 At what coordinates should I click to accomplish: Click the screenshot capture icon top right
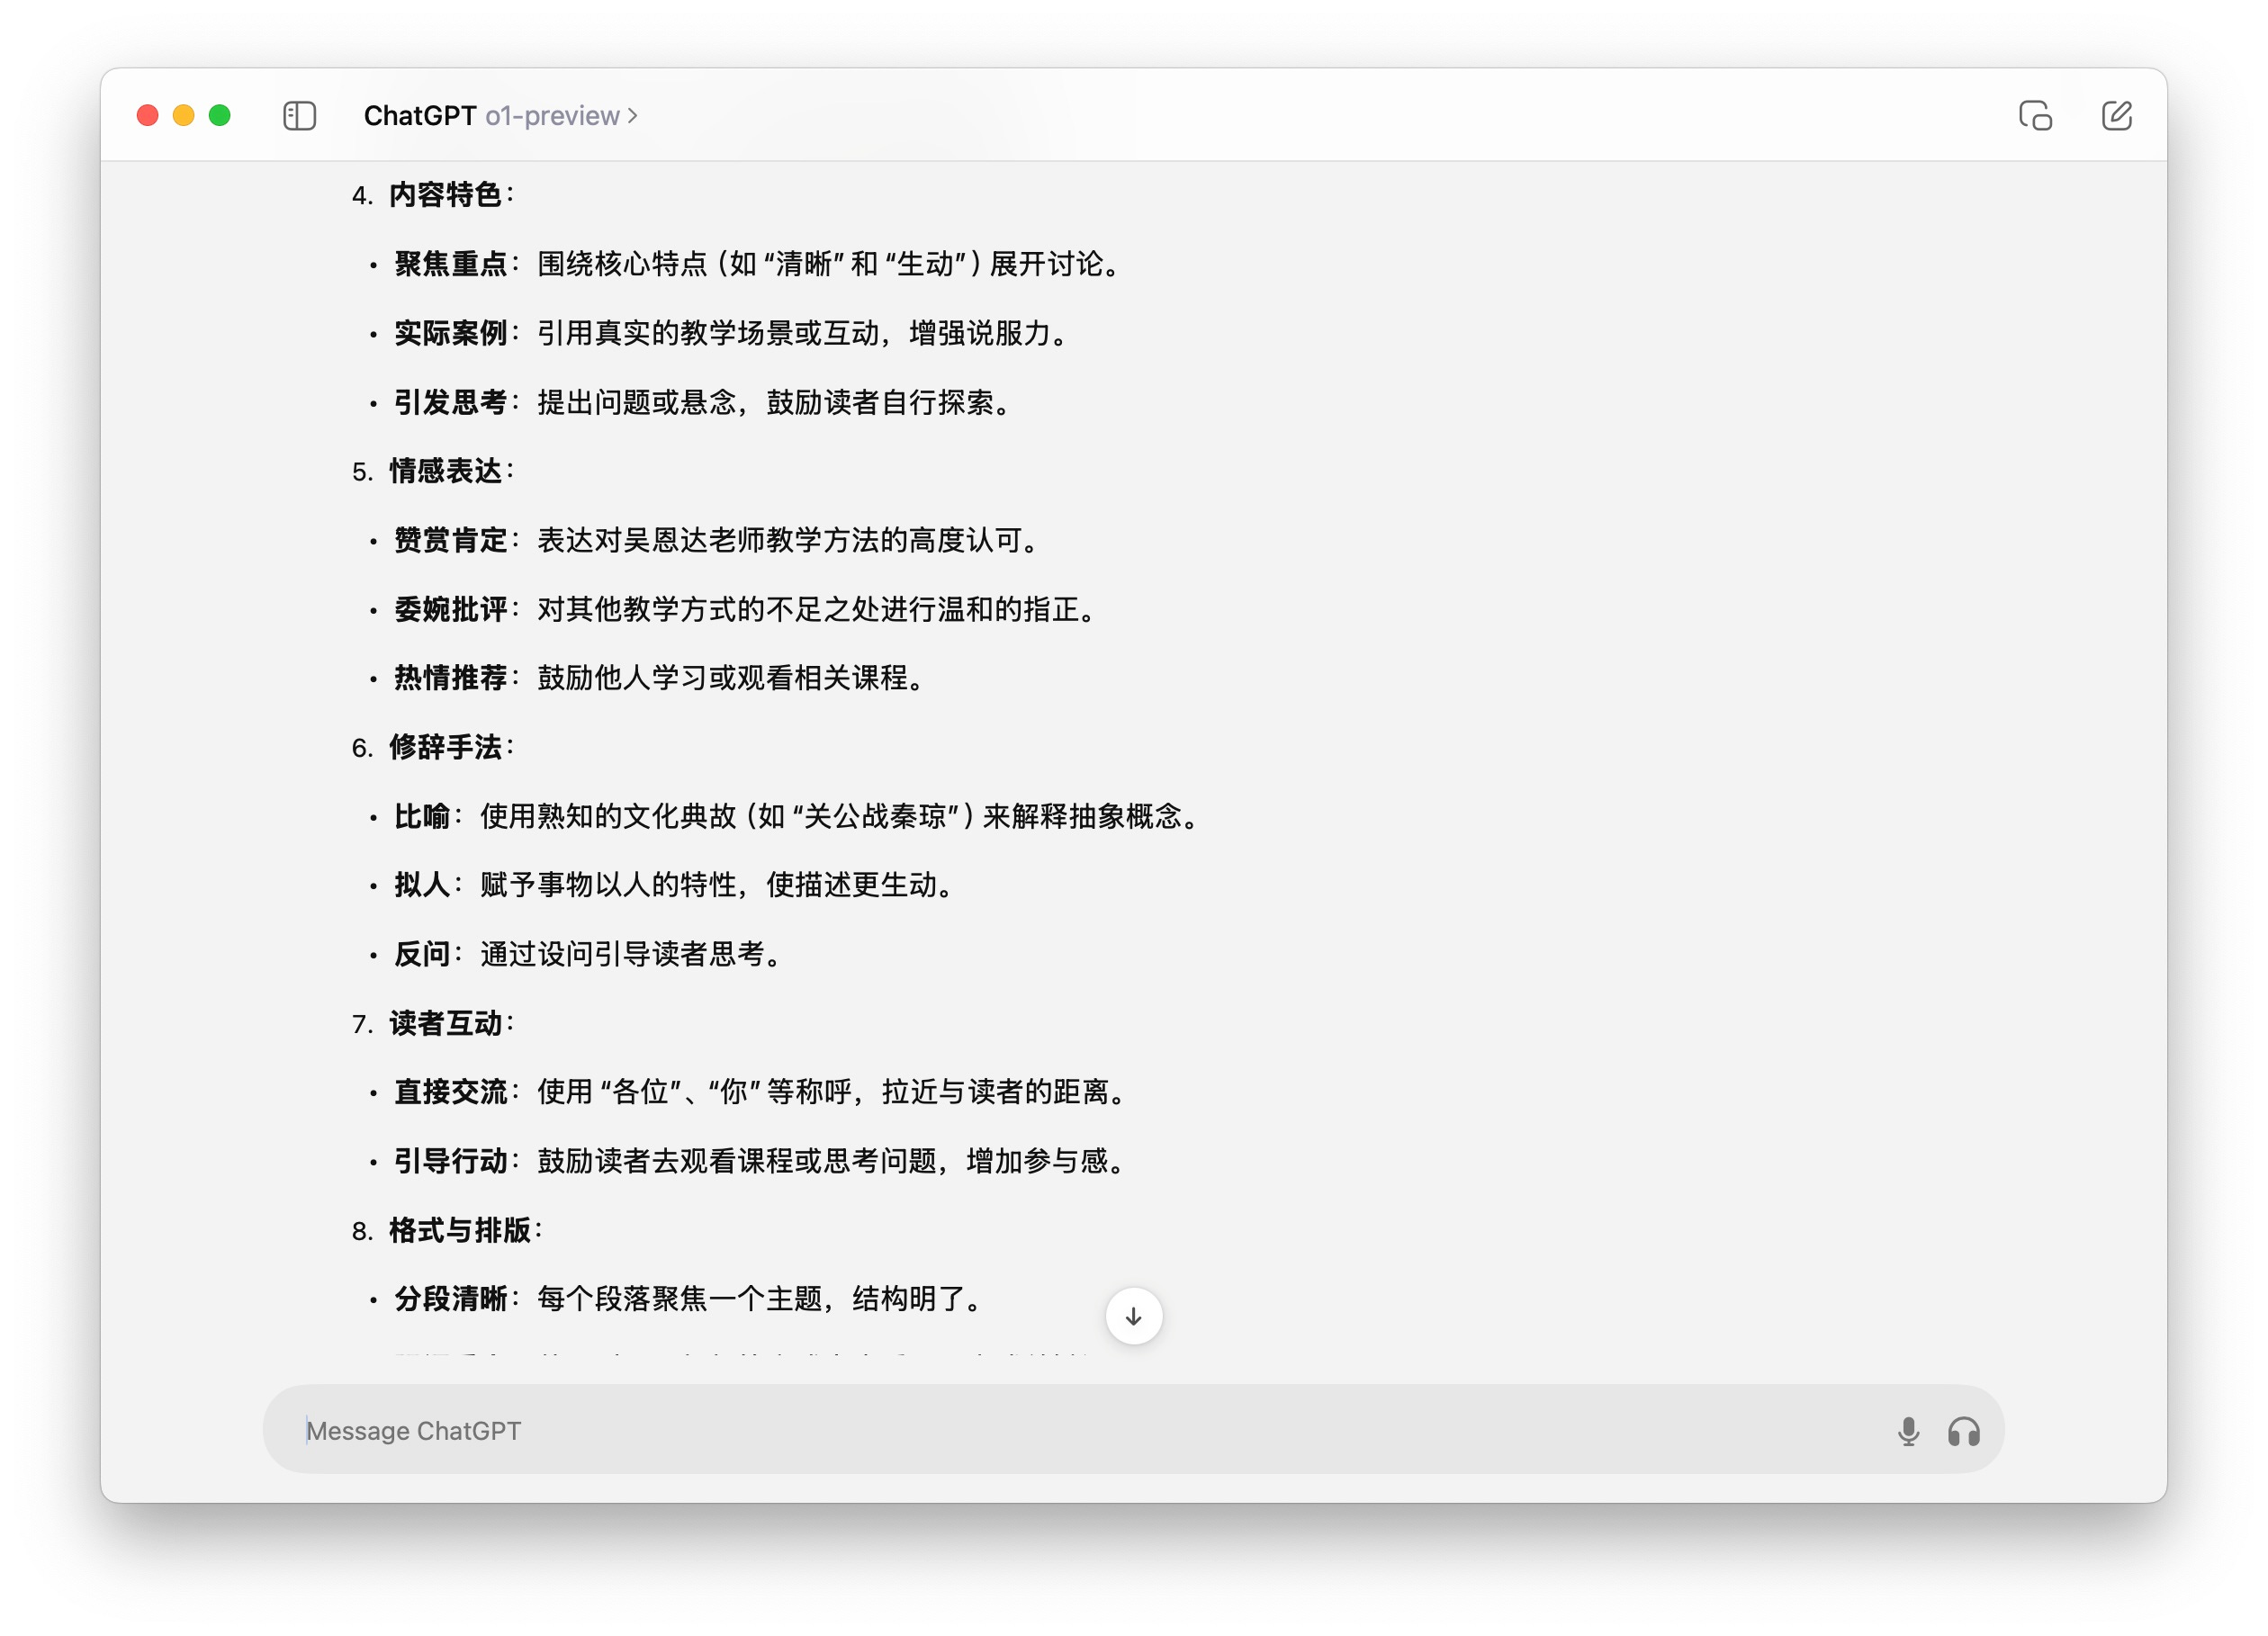[2035, 116]
